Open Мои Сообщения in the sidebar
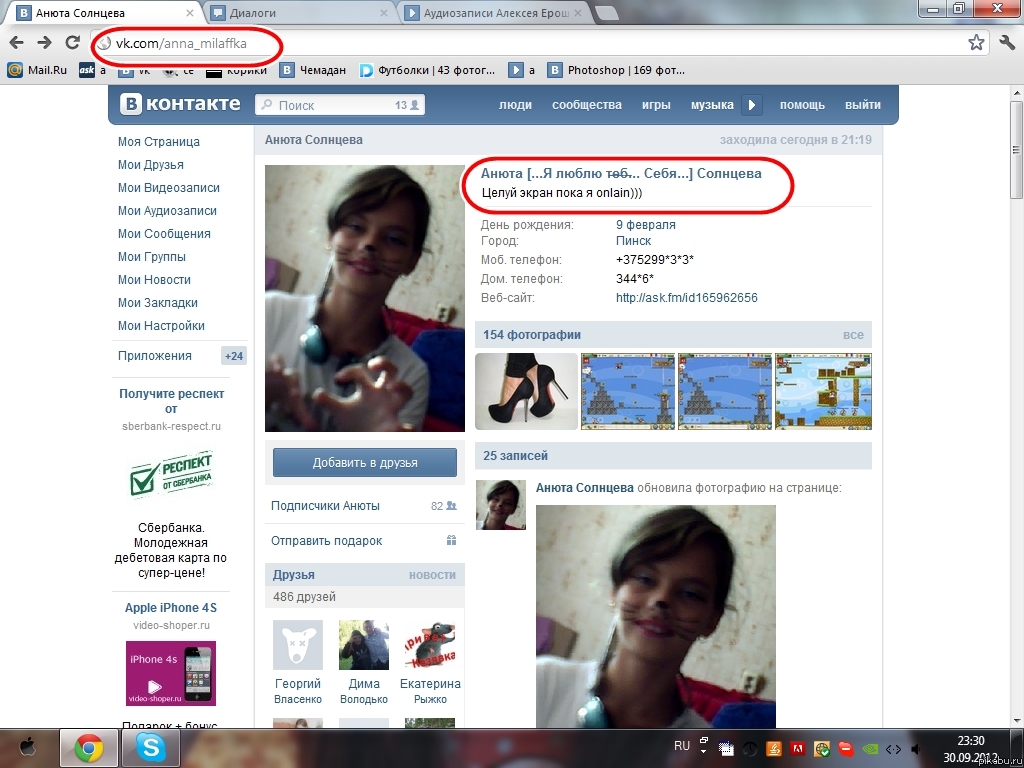The height and width of the screenshot is (768, 1024). click(x=164, y=234)
